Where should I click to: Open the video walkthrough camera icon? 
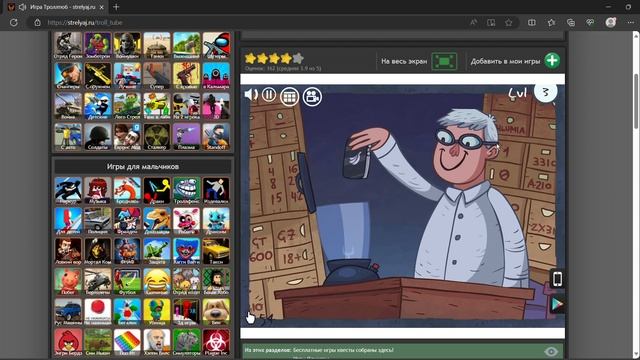click(312, 97)
